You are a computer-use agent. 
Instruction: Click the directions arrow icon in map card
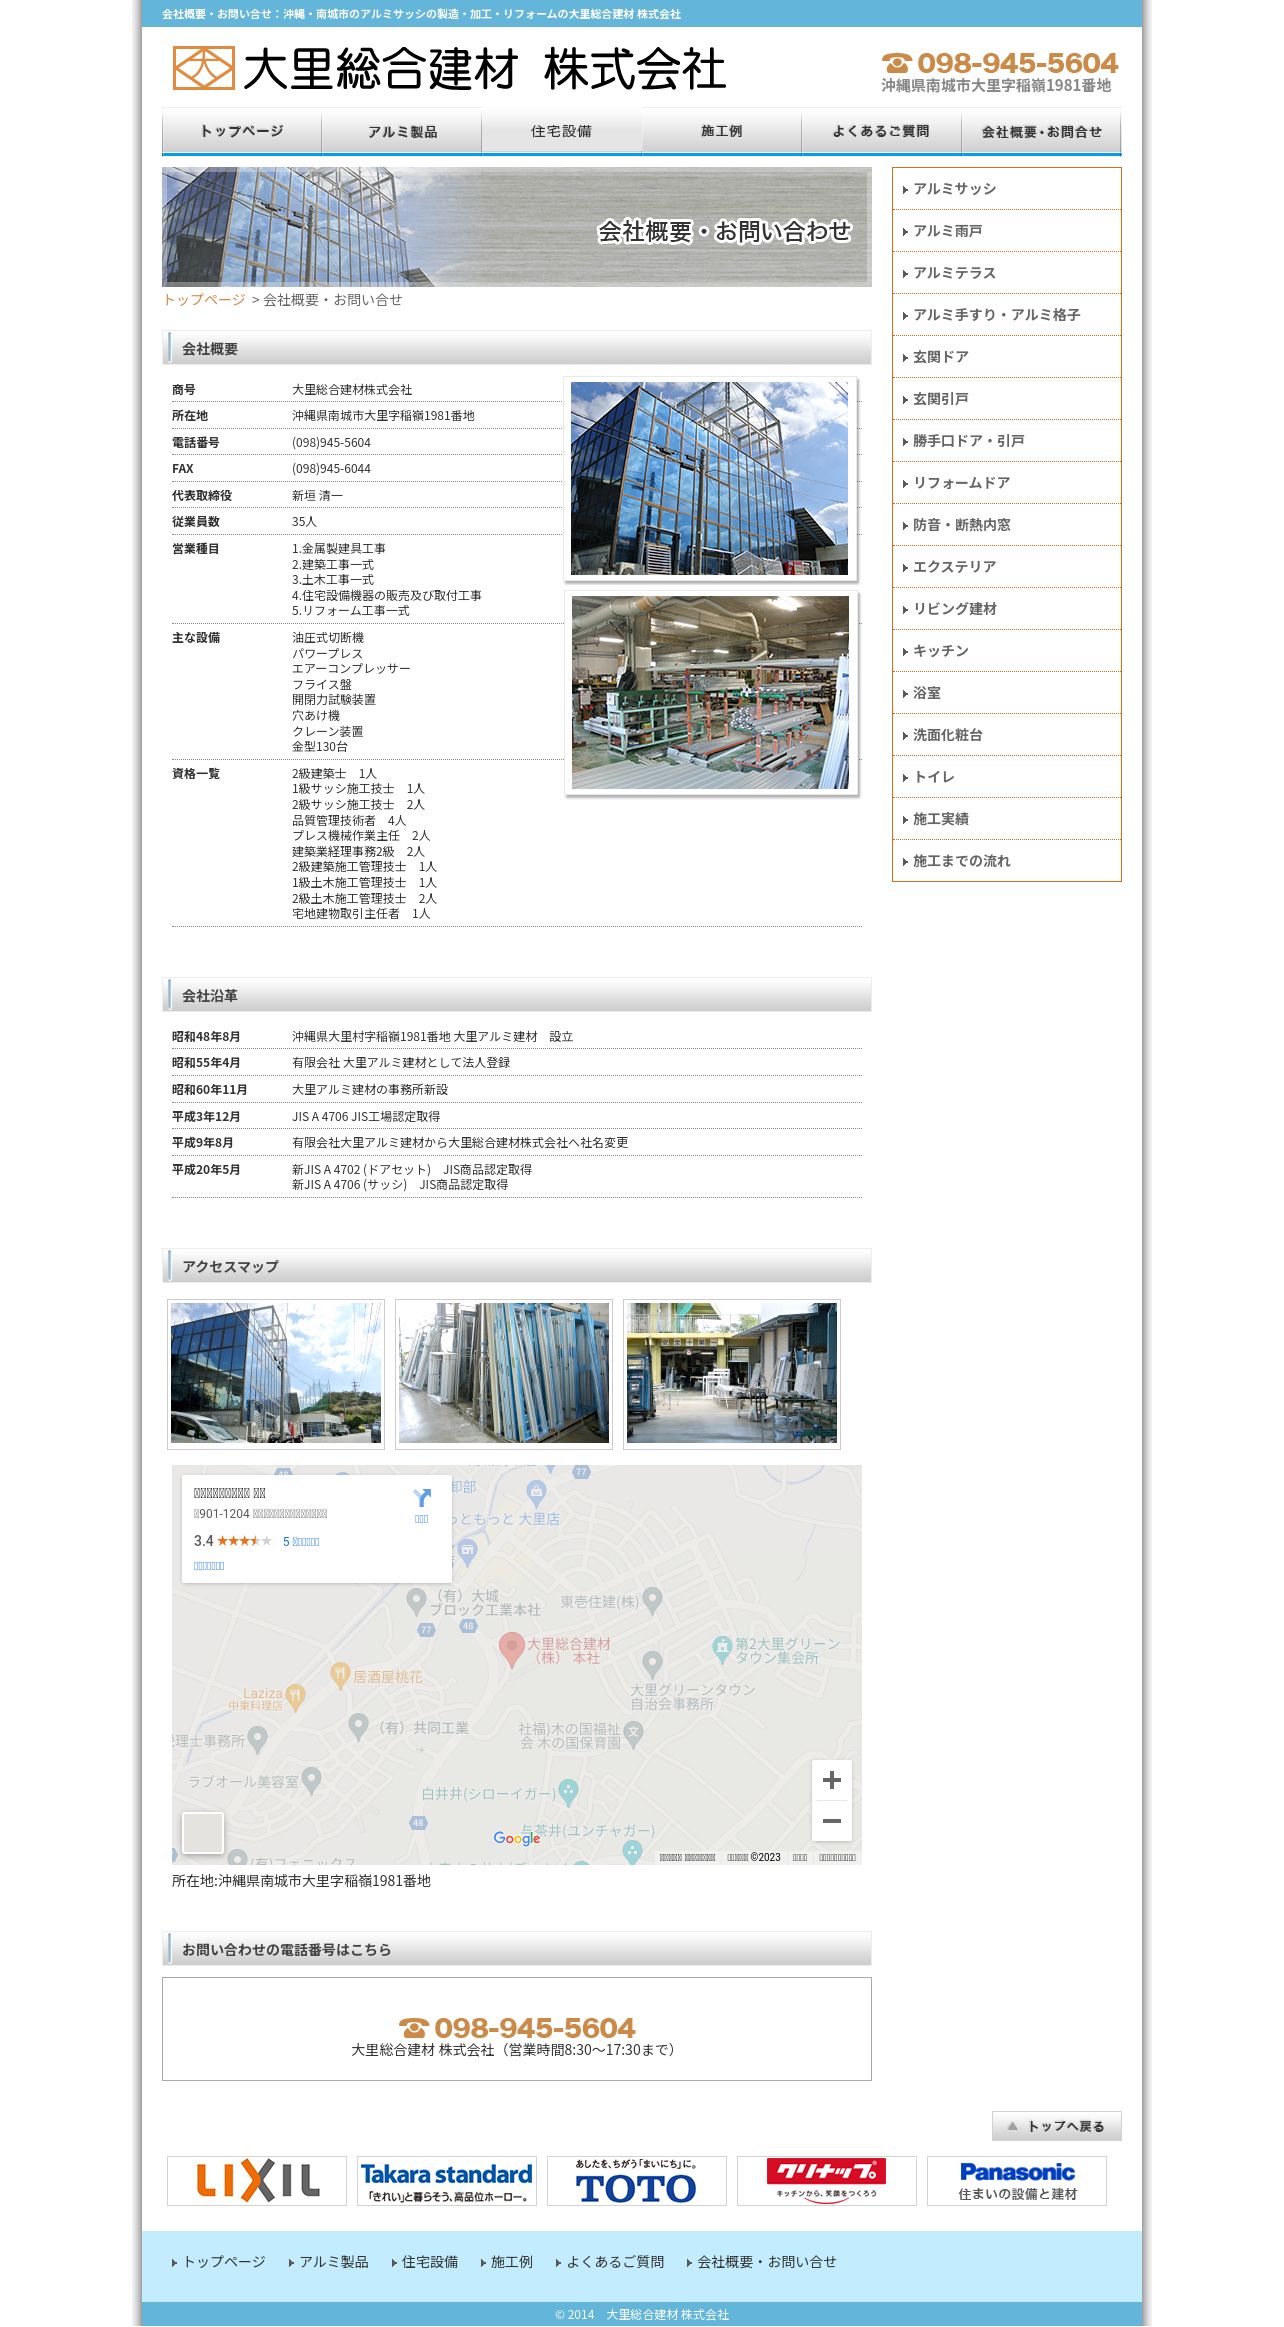[x=422, y=1498]
